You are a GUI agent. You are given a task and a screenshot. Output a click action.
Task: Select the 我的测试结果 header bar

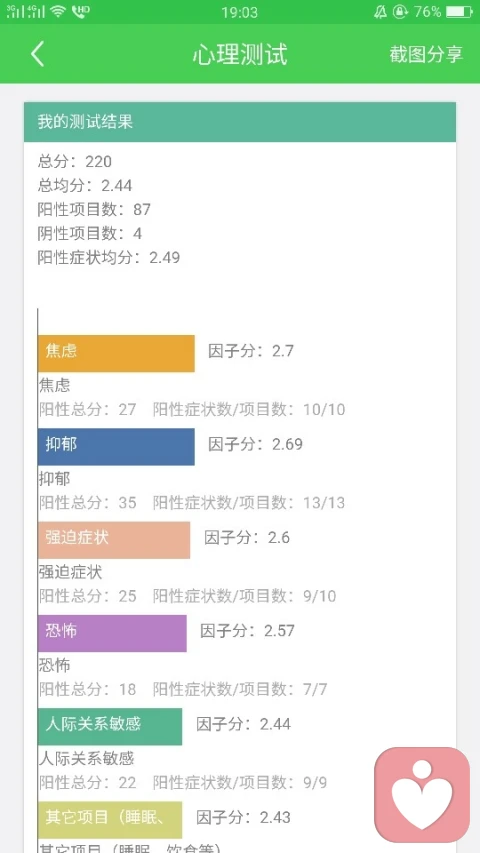point(240,122)
